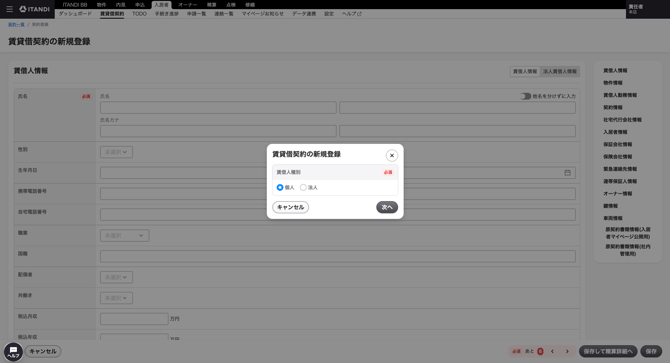The height and width of the screenshot is (363, 670).
Task: Jump to 緊急連絡先情報 section in sidebar
Action: click(620, 169)
